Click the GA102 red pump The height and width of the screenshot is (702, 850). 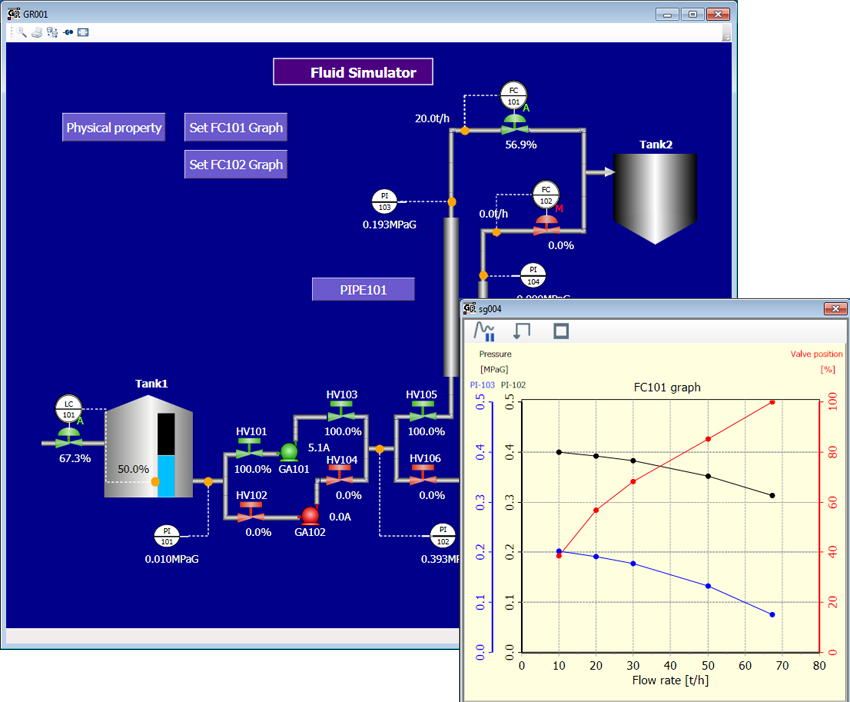[310, 515]
